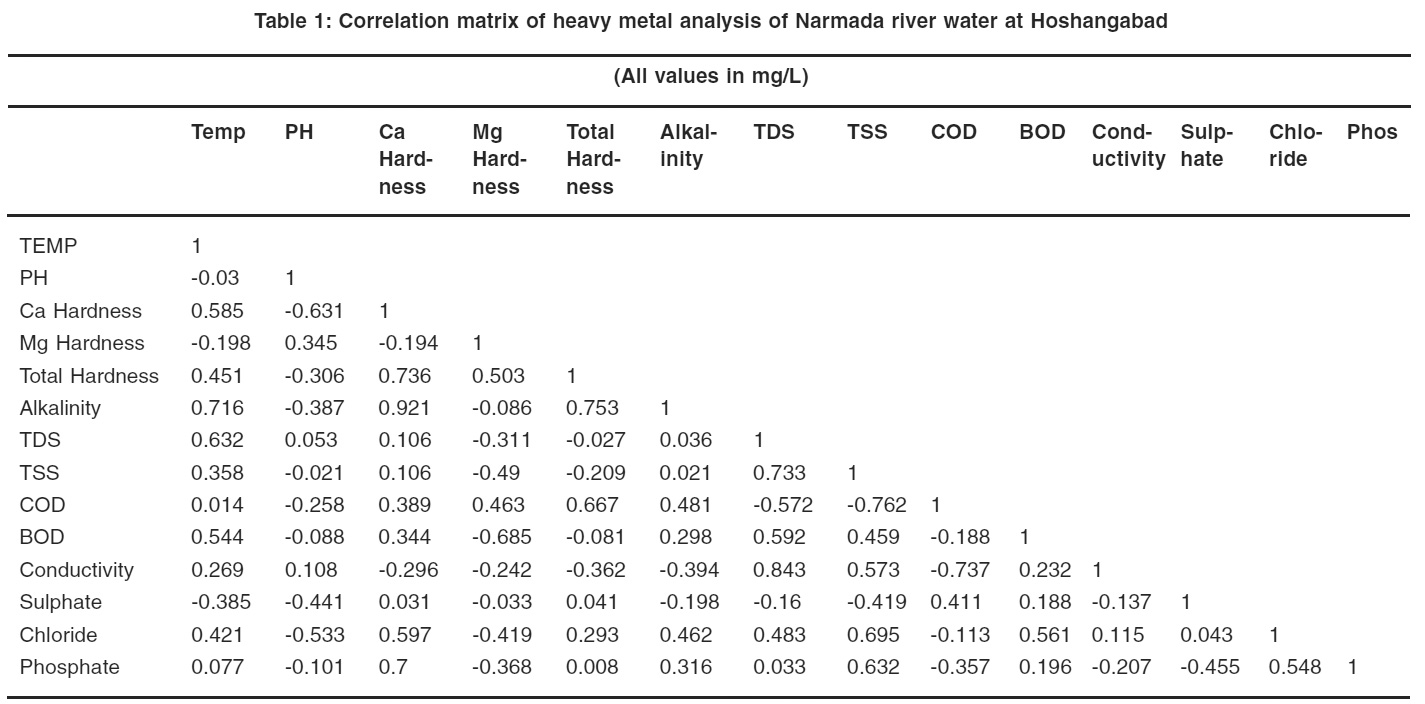Select the -0.03 value in PH row
Screen dimensions: 1425x704
tap(214, 278)
